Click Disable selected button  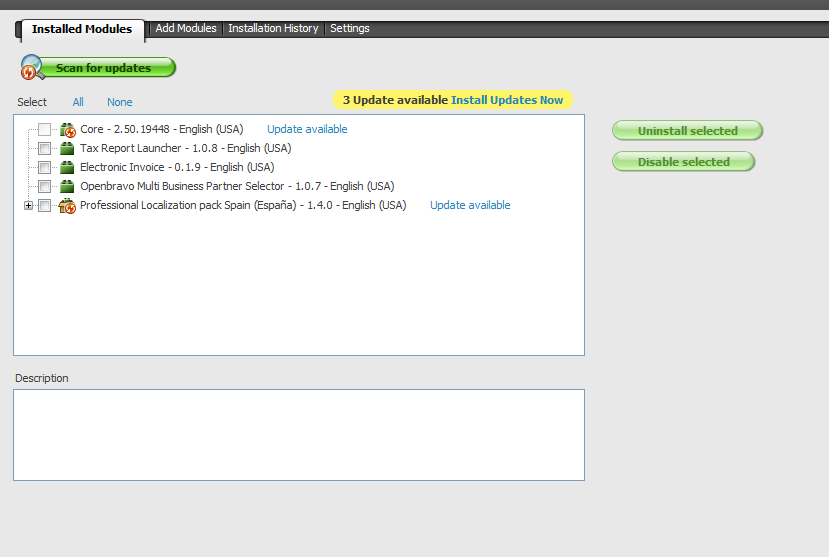tap(683, 162)
